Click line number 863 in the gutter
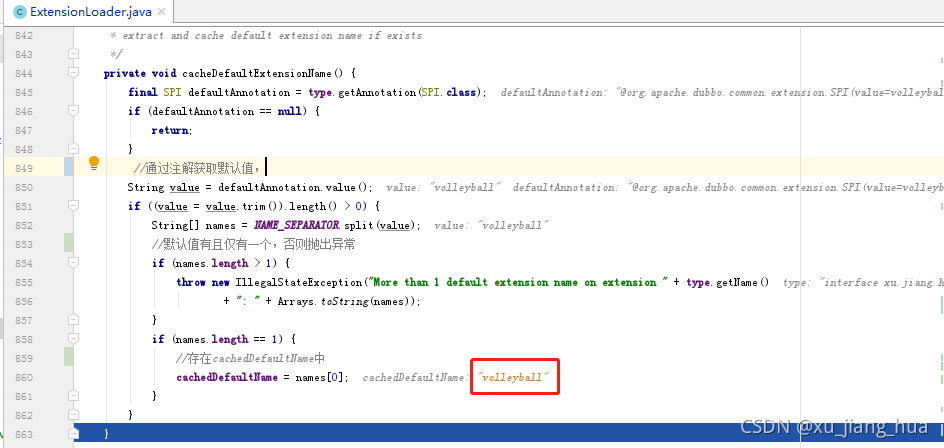Viewport: 944px width, 448px height. click(22, 434)
